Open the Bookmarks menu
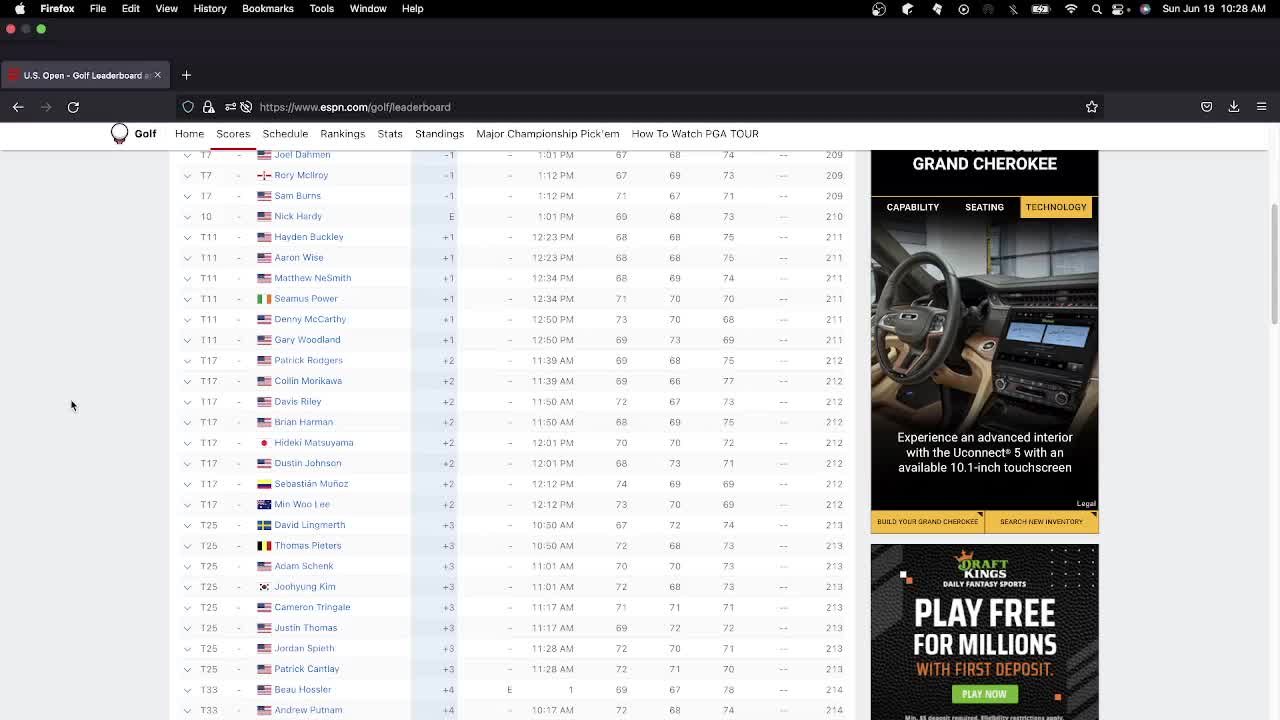The width and height of the screenshot is (1280, 720). 267,8
